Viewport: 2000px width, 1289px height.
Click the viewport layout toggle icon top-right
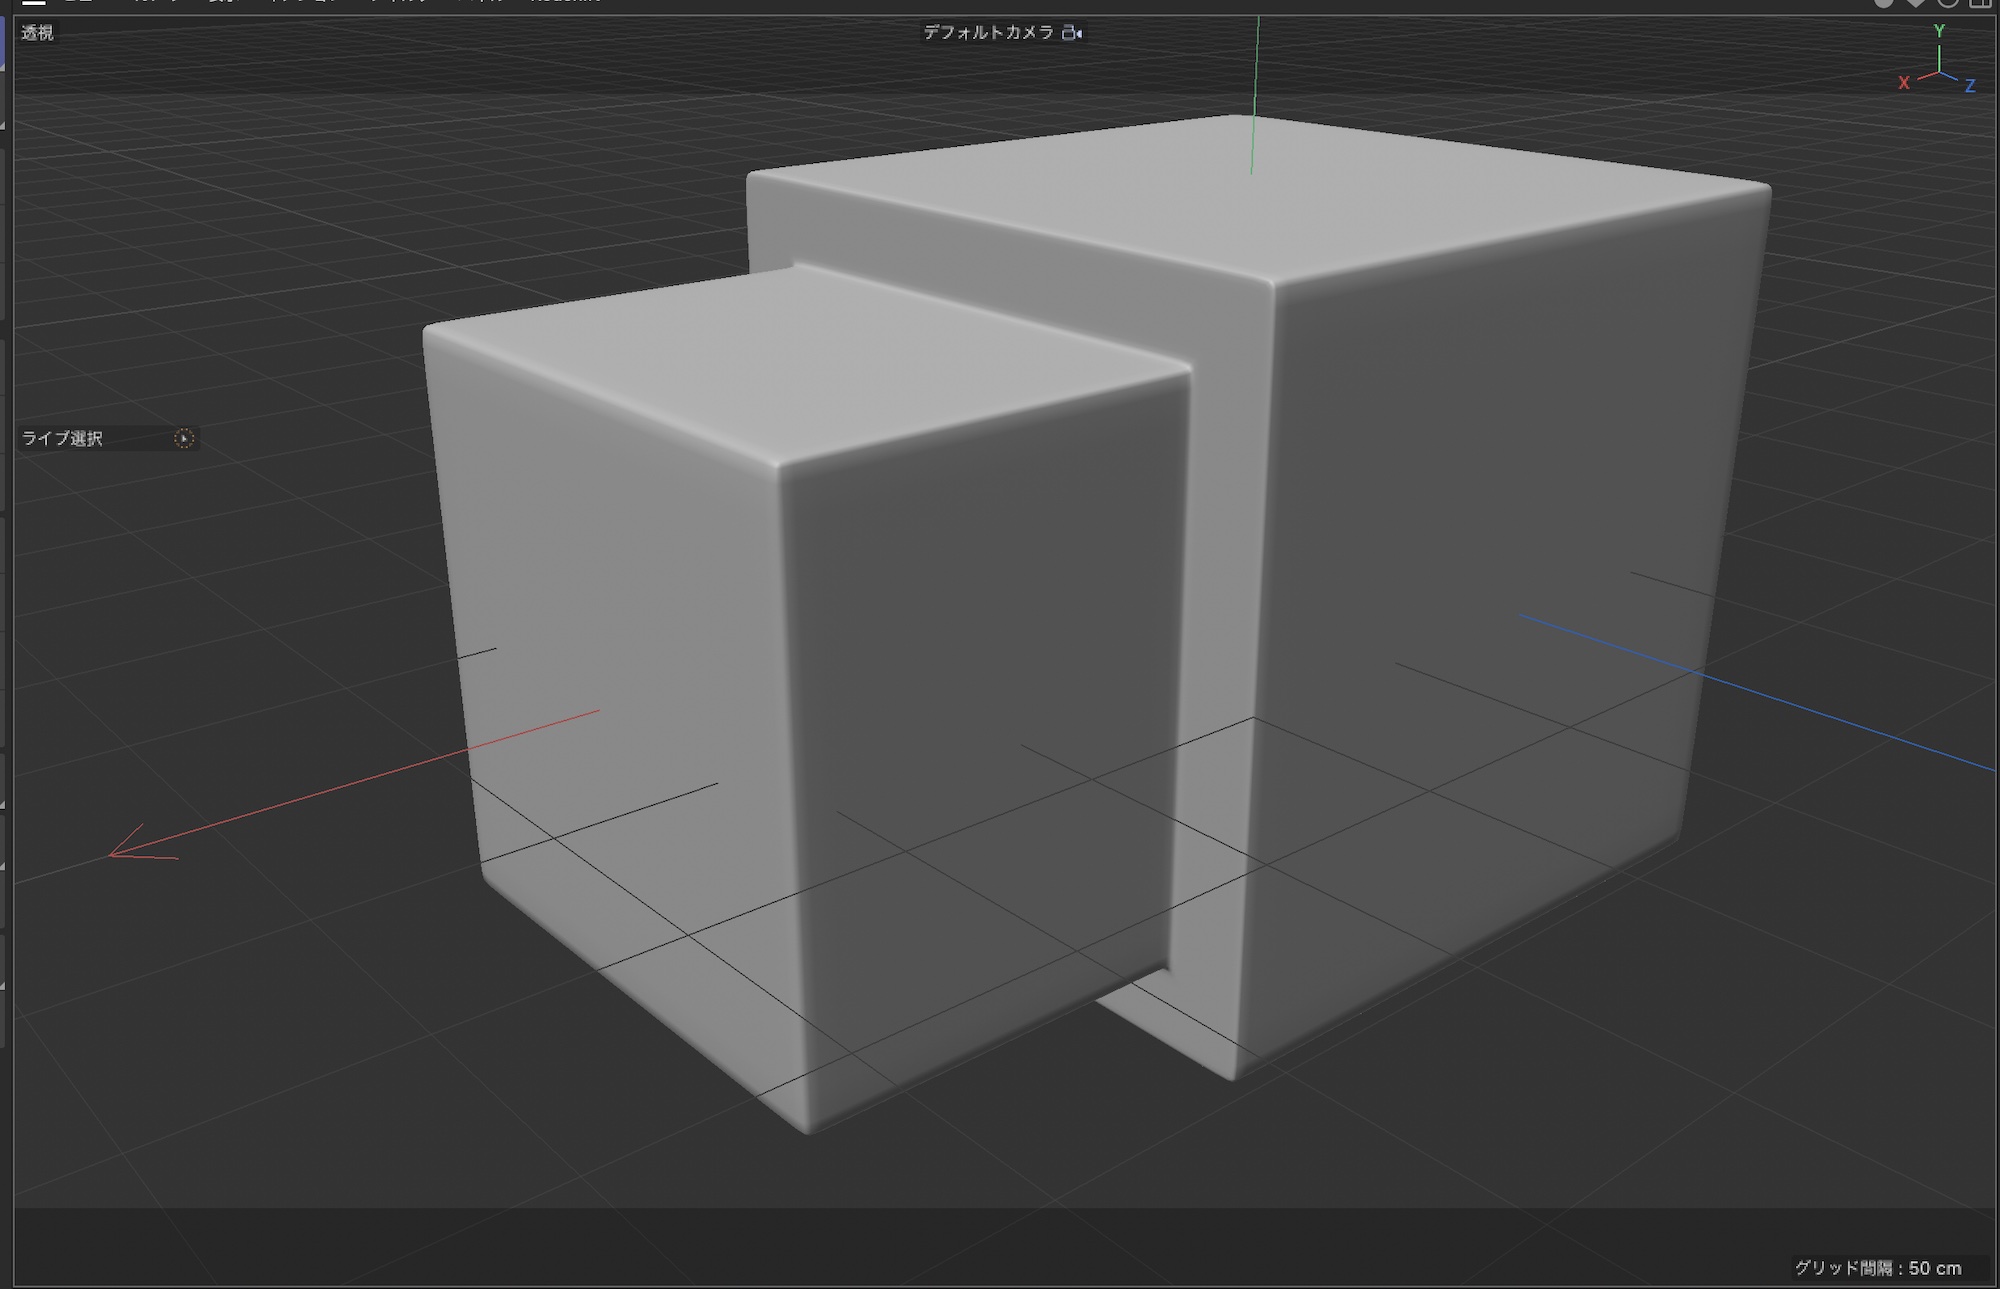(x=1980, y=3)
